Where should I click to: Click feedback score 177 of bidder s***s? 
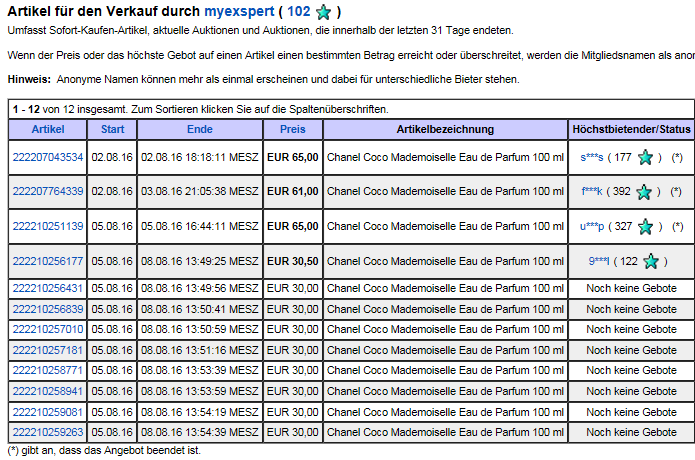pyautogui.click(x=623, y=157)
